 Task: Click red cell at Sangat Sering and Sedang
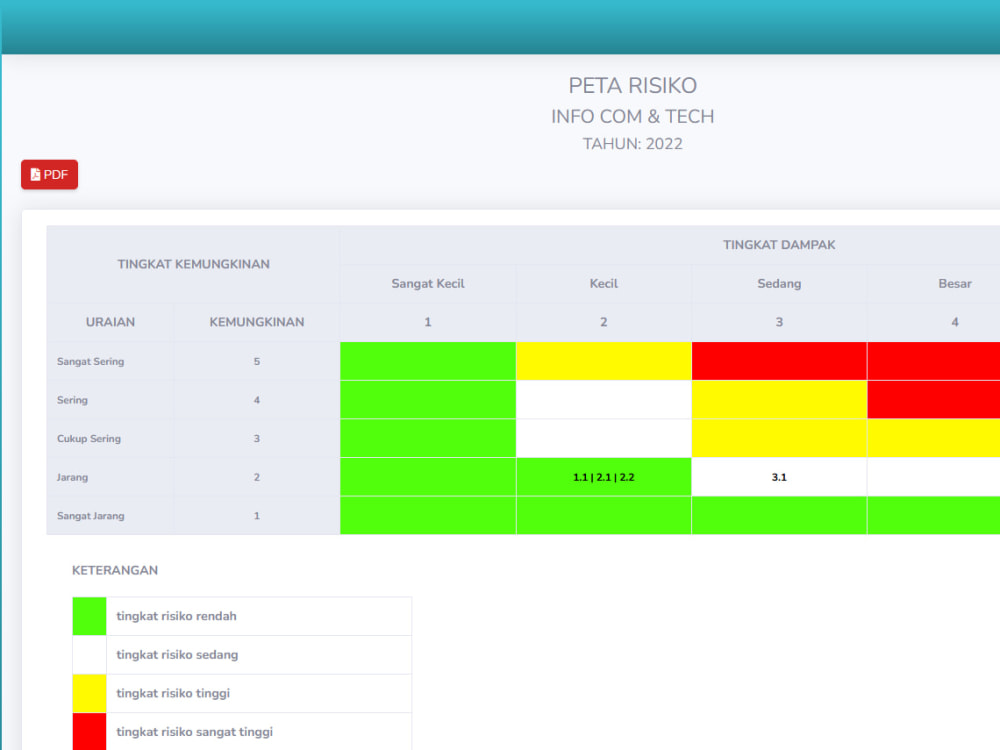pyautogui.click(x=779, y=361)
